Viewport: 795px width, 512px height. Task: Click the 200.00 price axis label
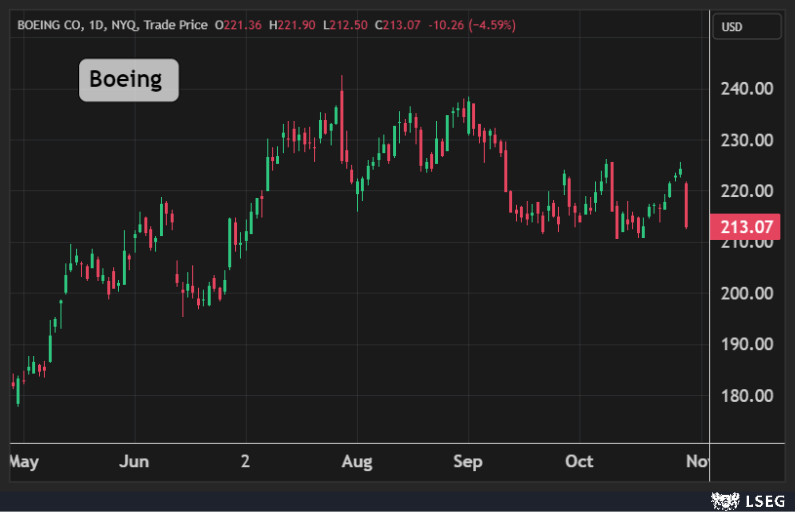[747, 293]
